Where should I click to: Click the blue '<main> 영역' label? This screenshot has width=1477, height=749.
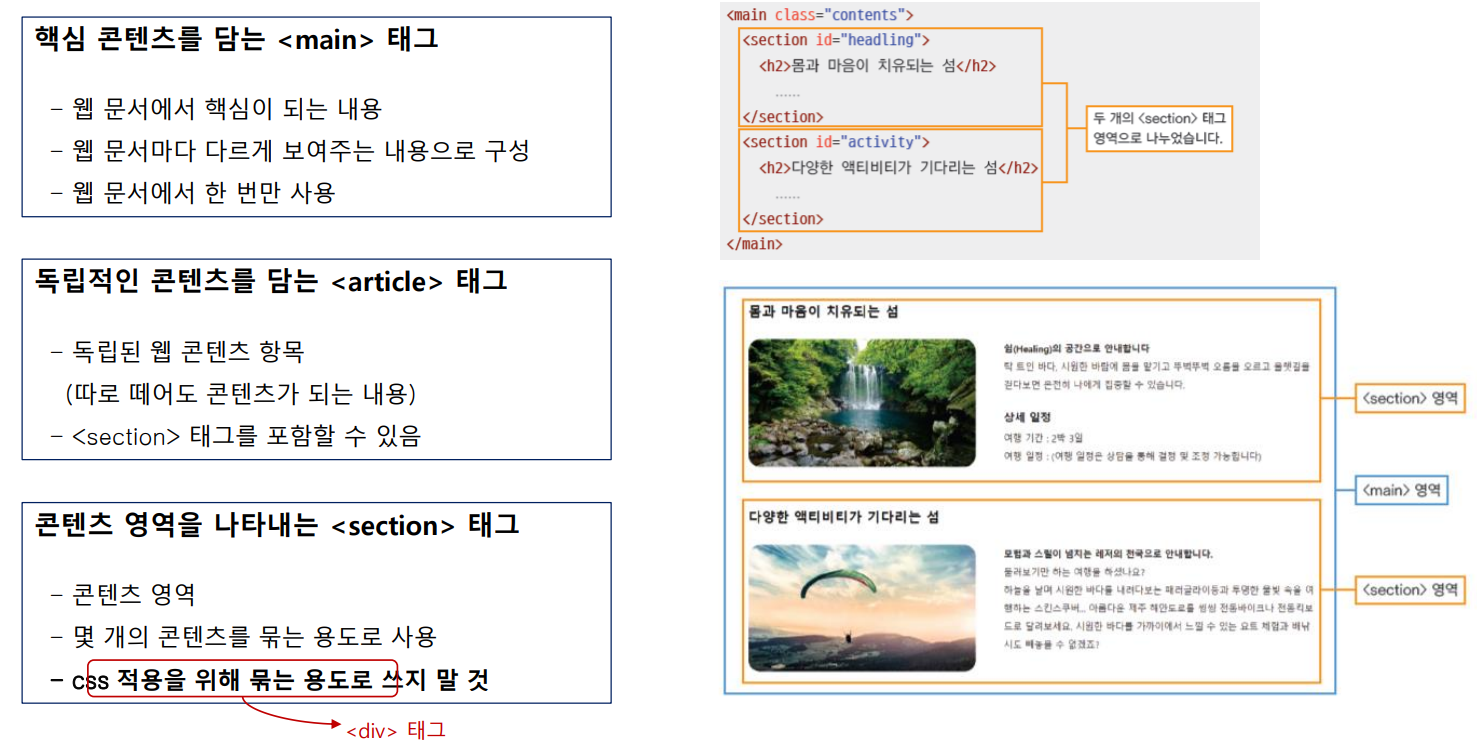tap(1402, 490)
